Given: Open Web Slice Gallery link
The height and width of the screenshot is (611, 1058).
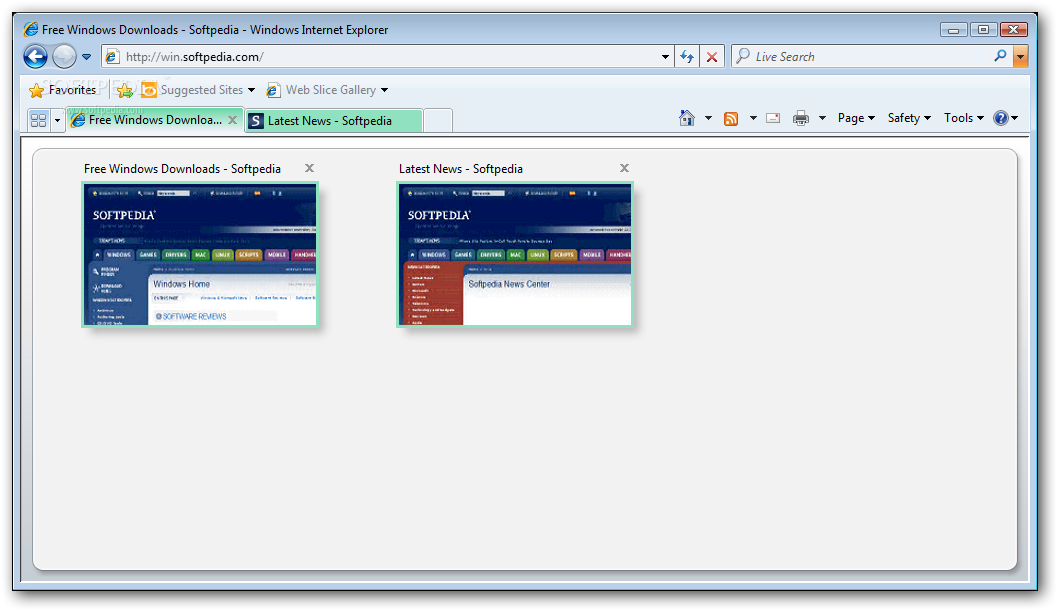Looking at the screenshot, I should coord(321,90).
